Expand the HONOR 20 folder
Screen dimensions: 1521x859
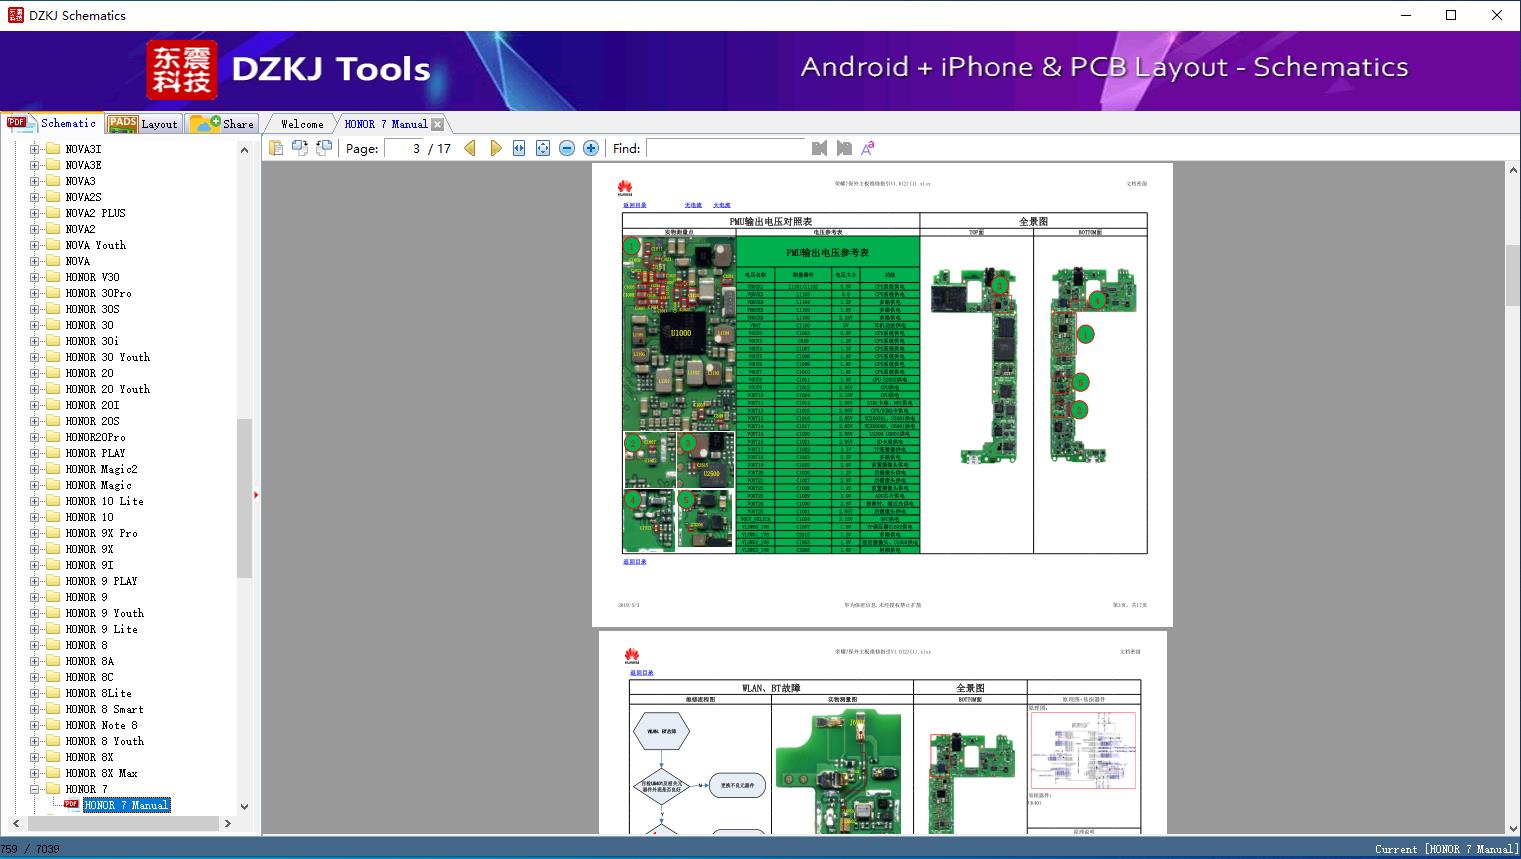35,373
